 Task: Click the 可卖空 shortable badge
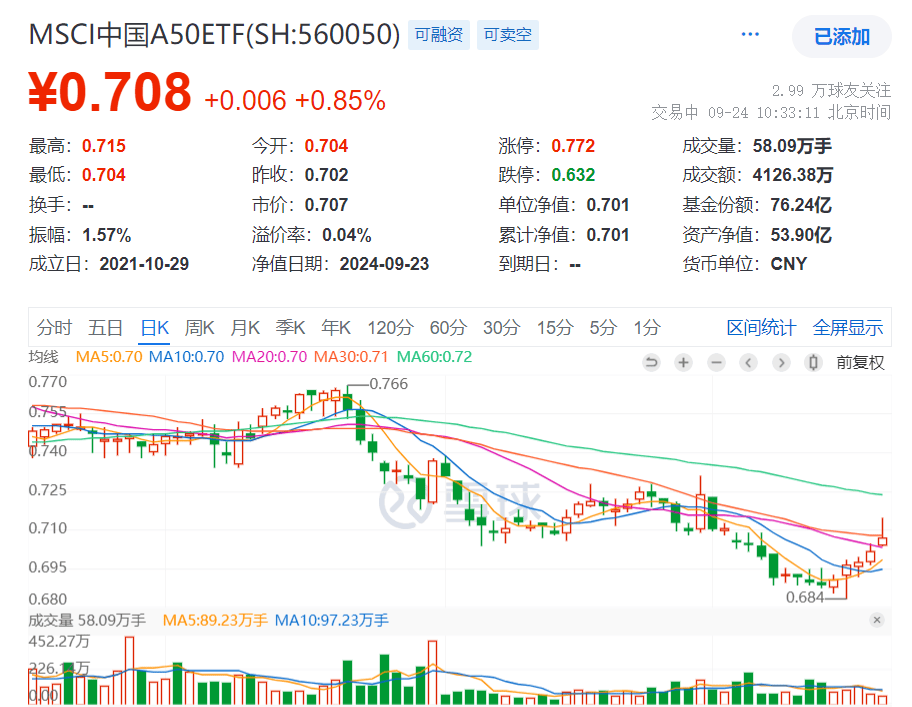tap(507, 34)
